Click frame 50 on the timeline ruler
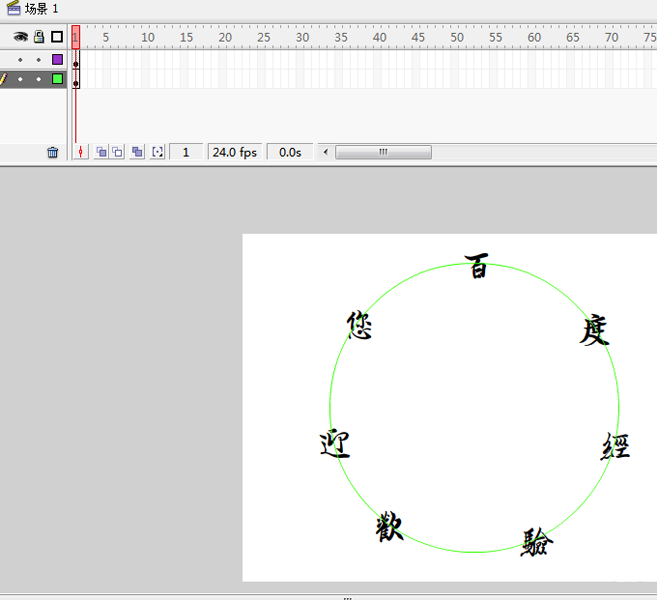 (x=457, y=37)
